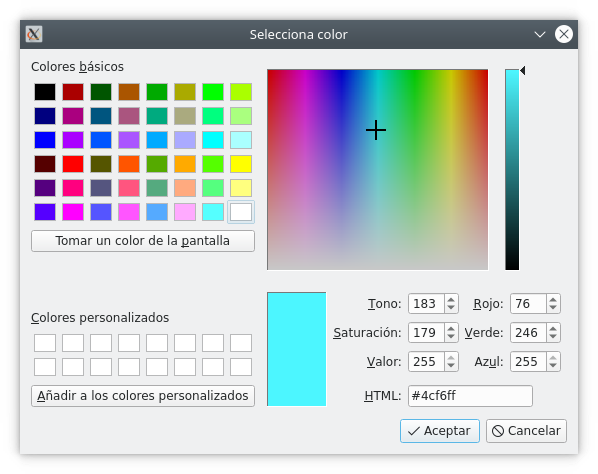Click the dropdown chevron in the title bar
This screenshot has height=474, width=598.
pyautogui.click(x=540, y=34)
